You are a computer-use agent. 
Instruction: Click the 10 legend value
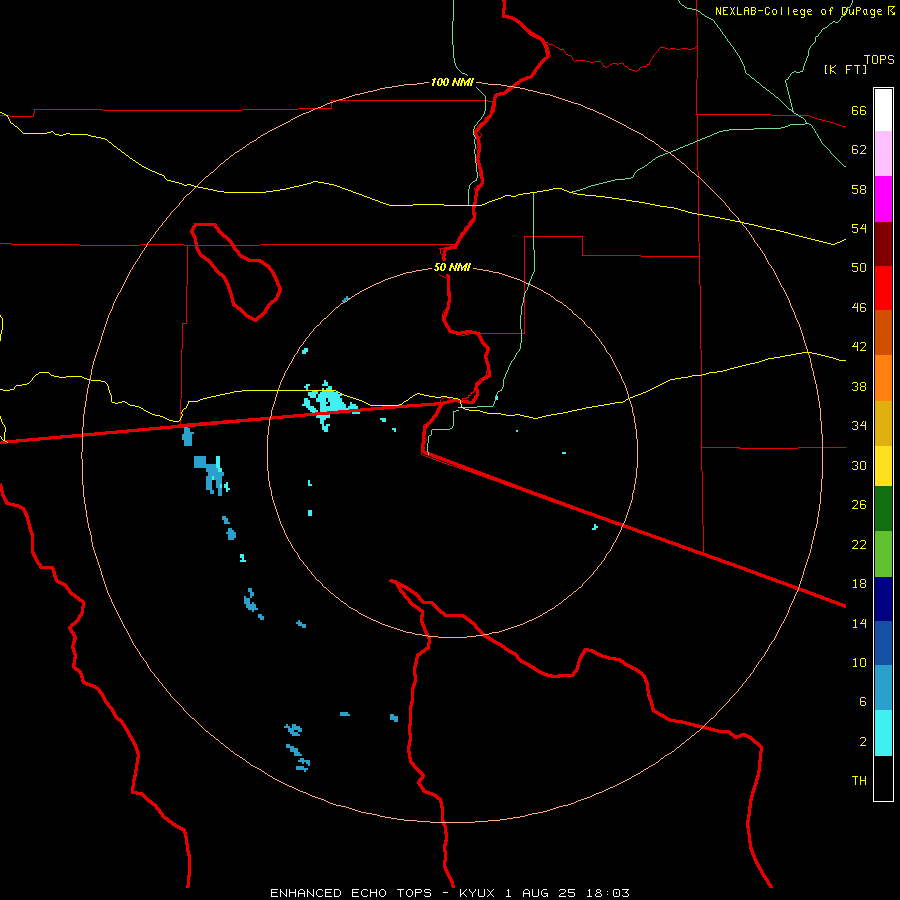(x=859, y=662)
